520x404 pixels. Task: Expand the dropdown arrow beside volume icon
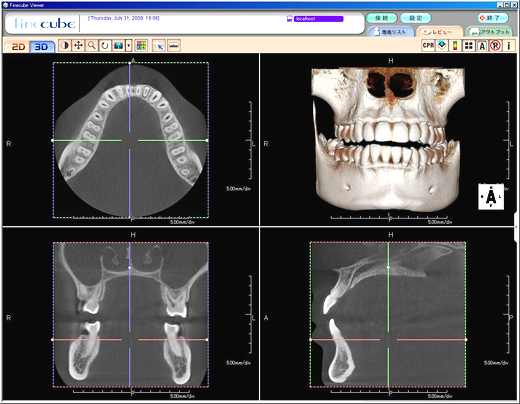pyautogui.click(x=129, y=45)
